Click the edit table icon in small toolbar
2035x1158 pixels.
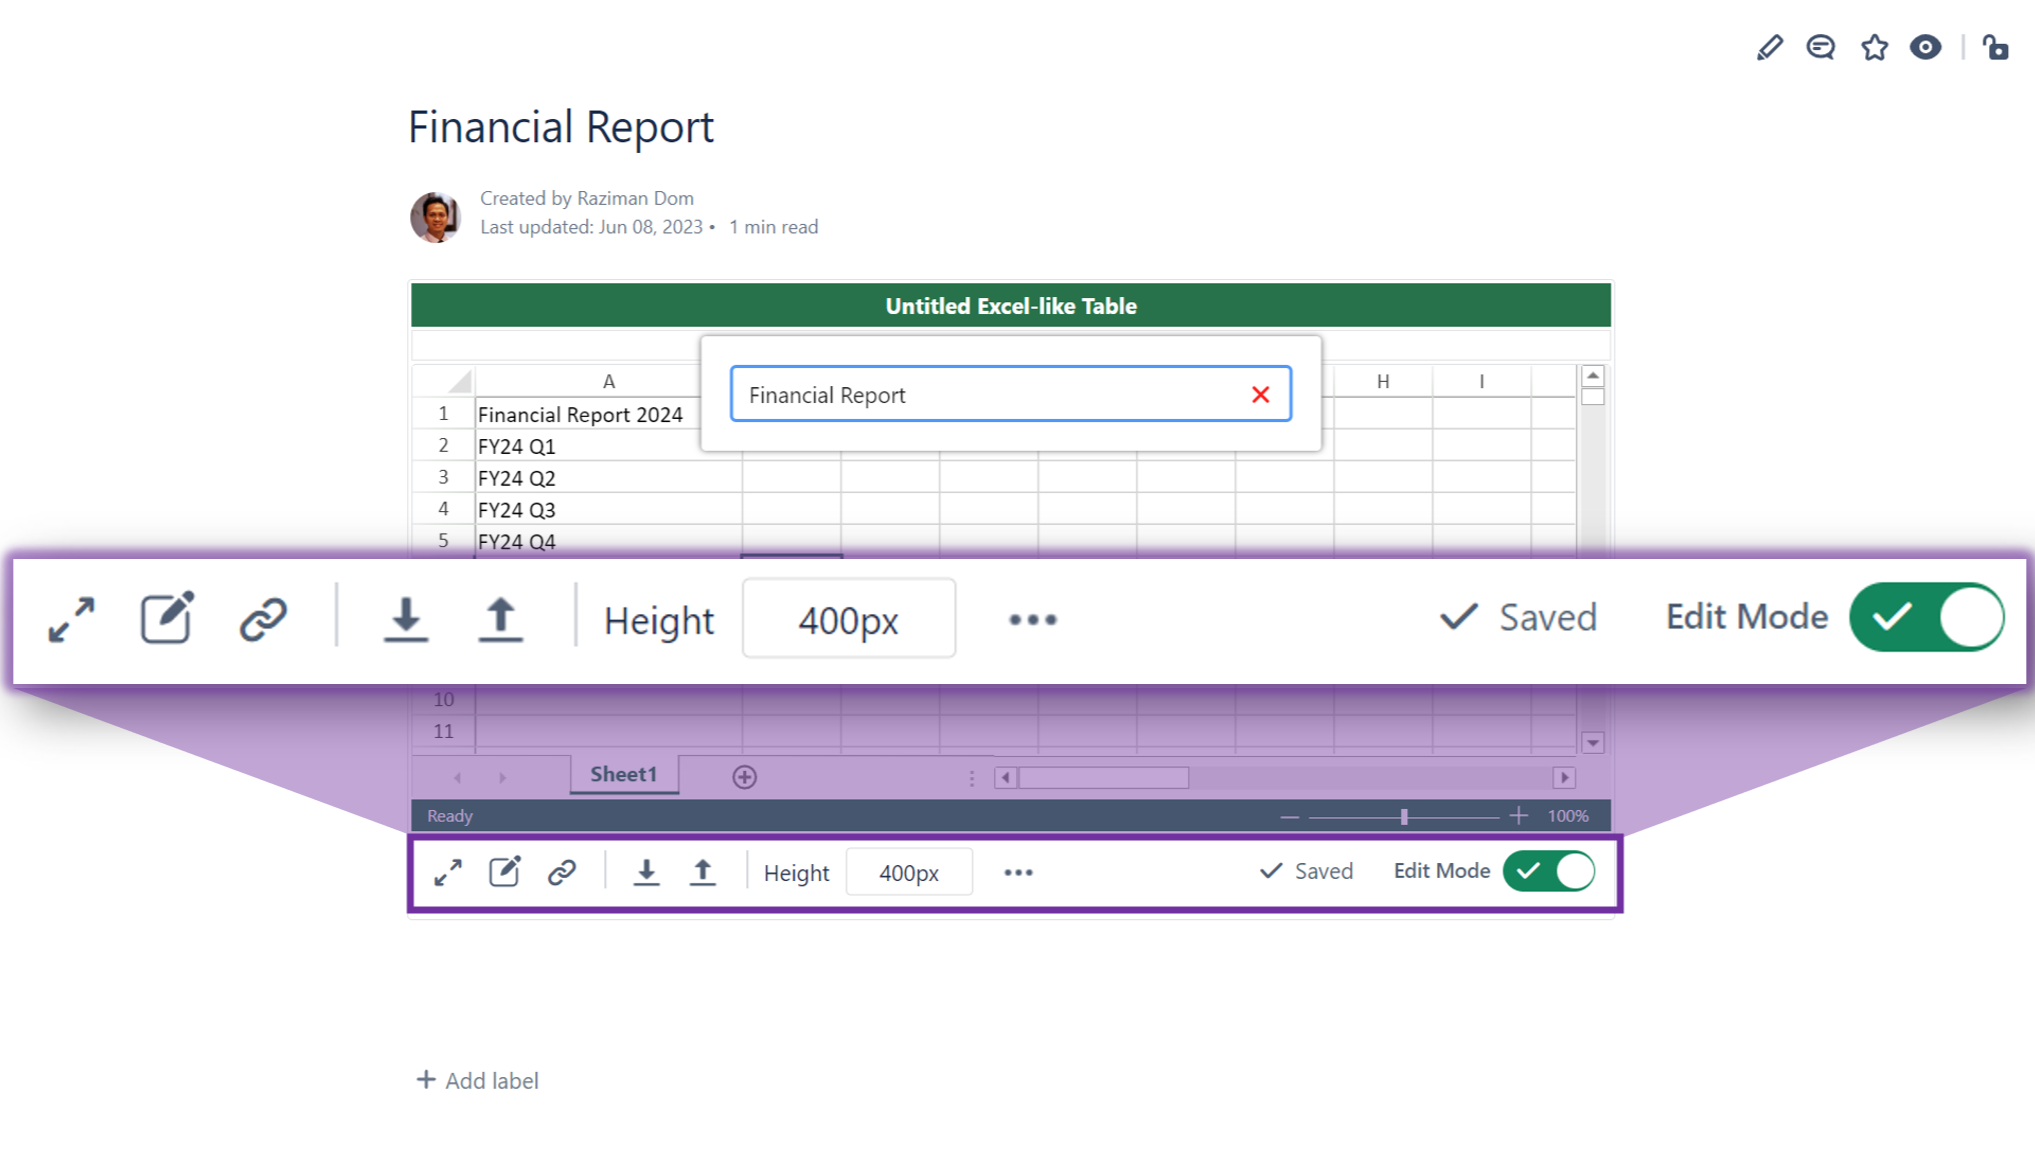click(x=505, y=872)
